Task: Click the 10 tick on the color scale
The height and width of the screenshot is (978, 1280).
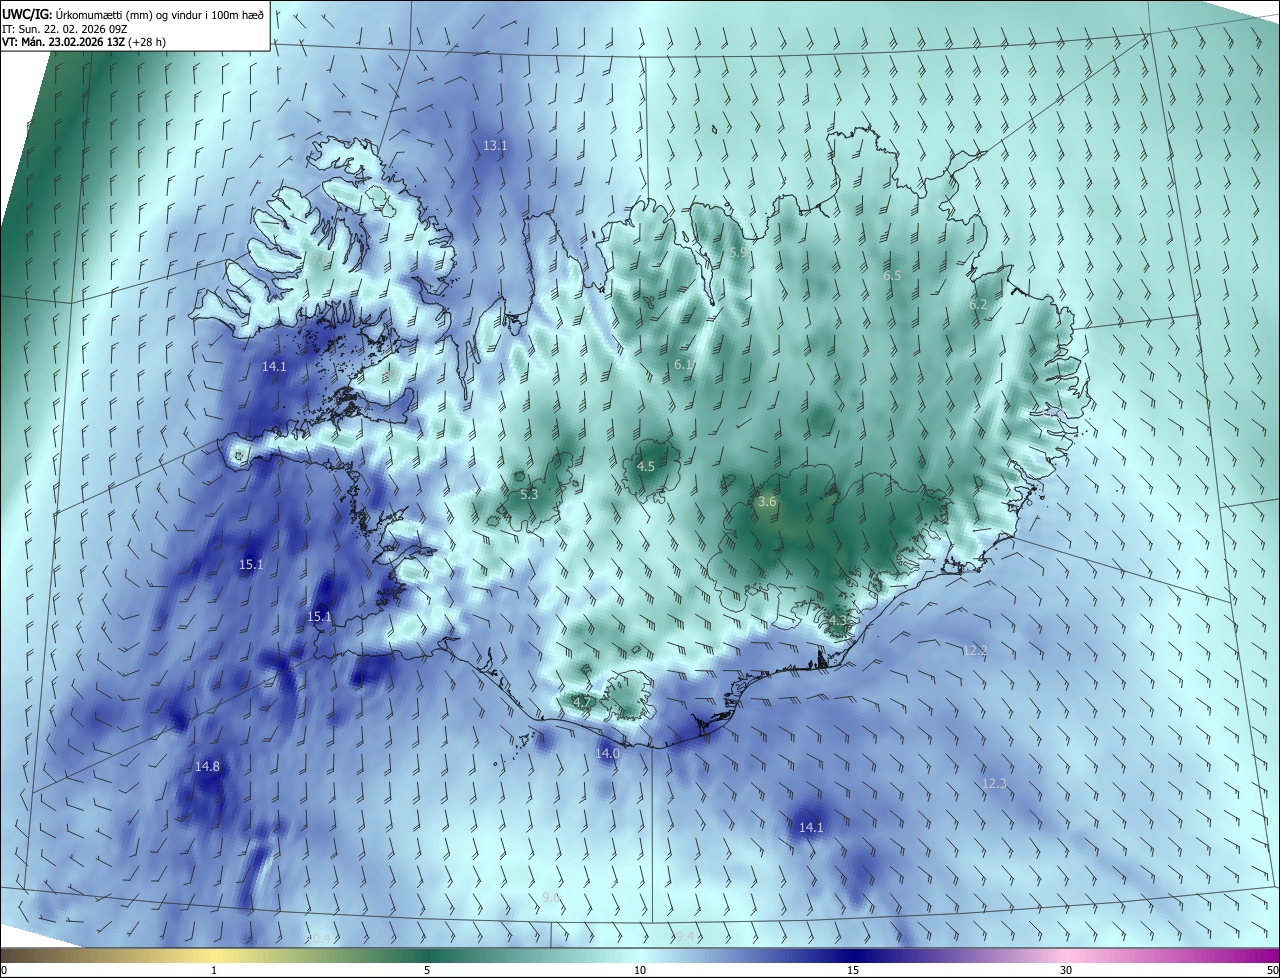Action: [640, 971]
